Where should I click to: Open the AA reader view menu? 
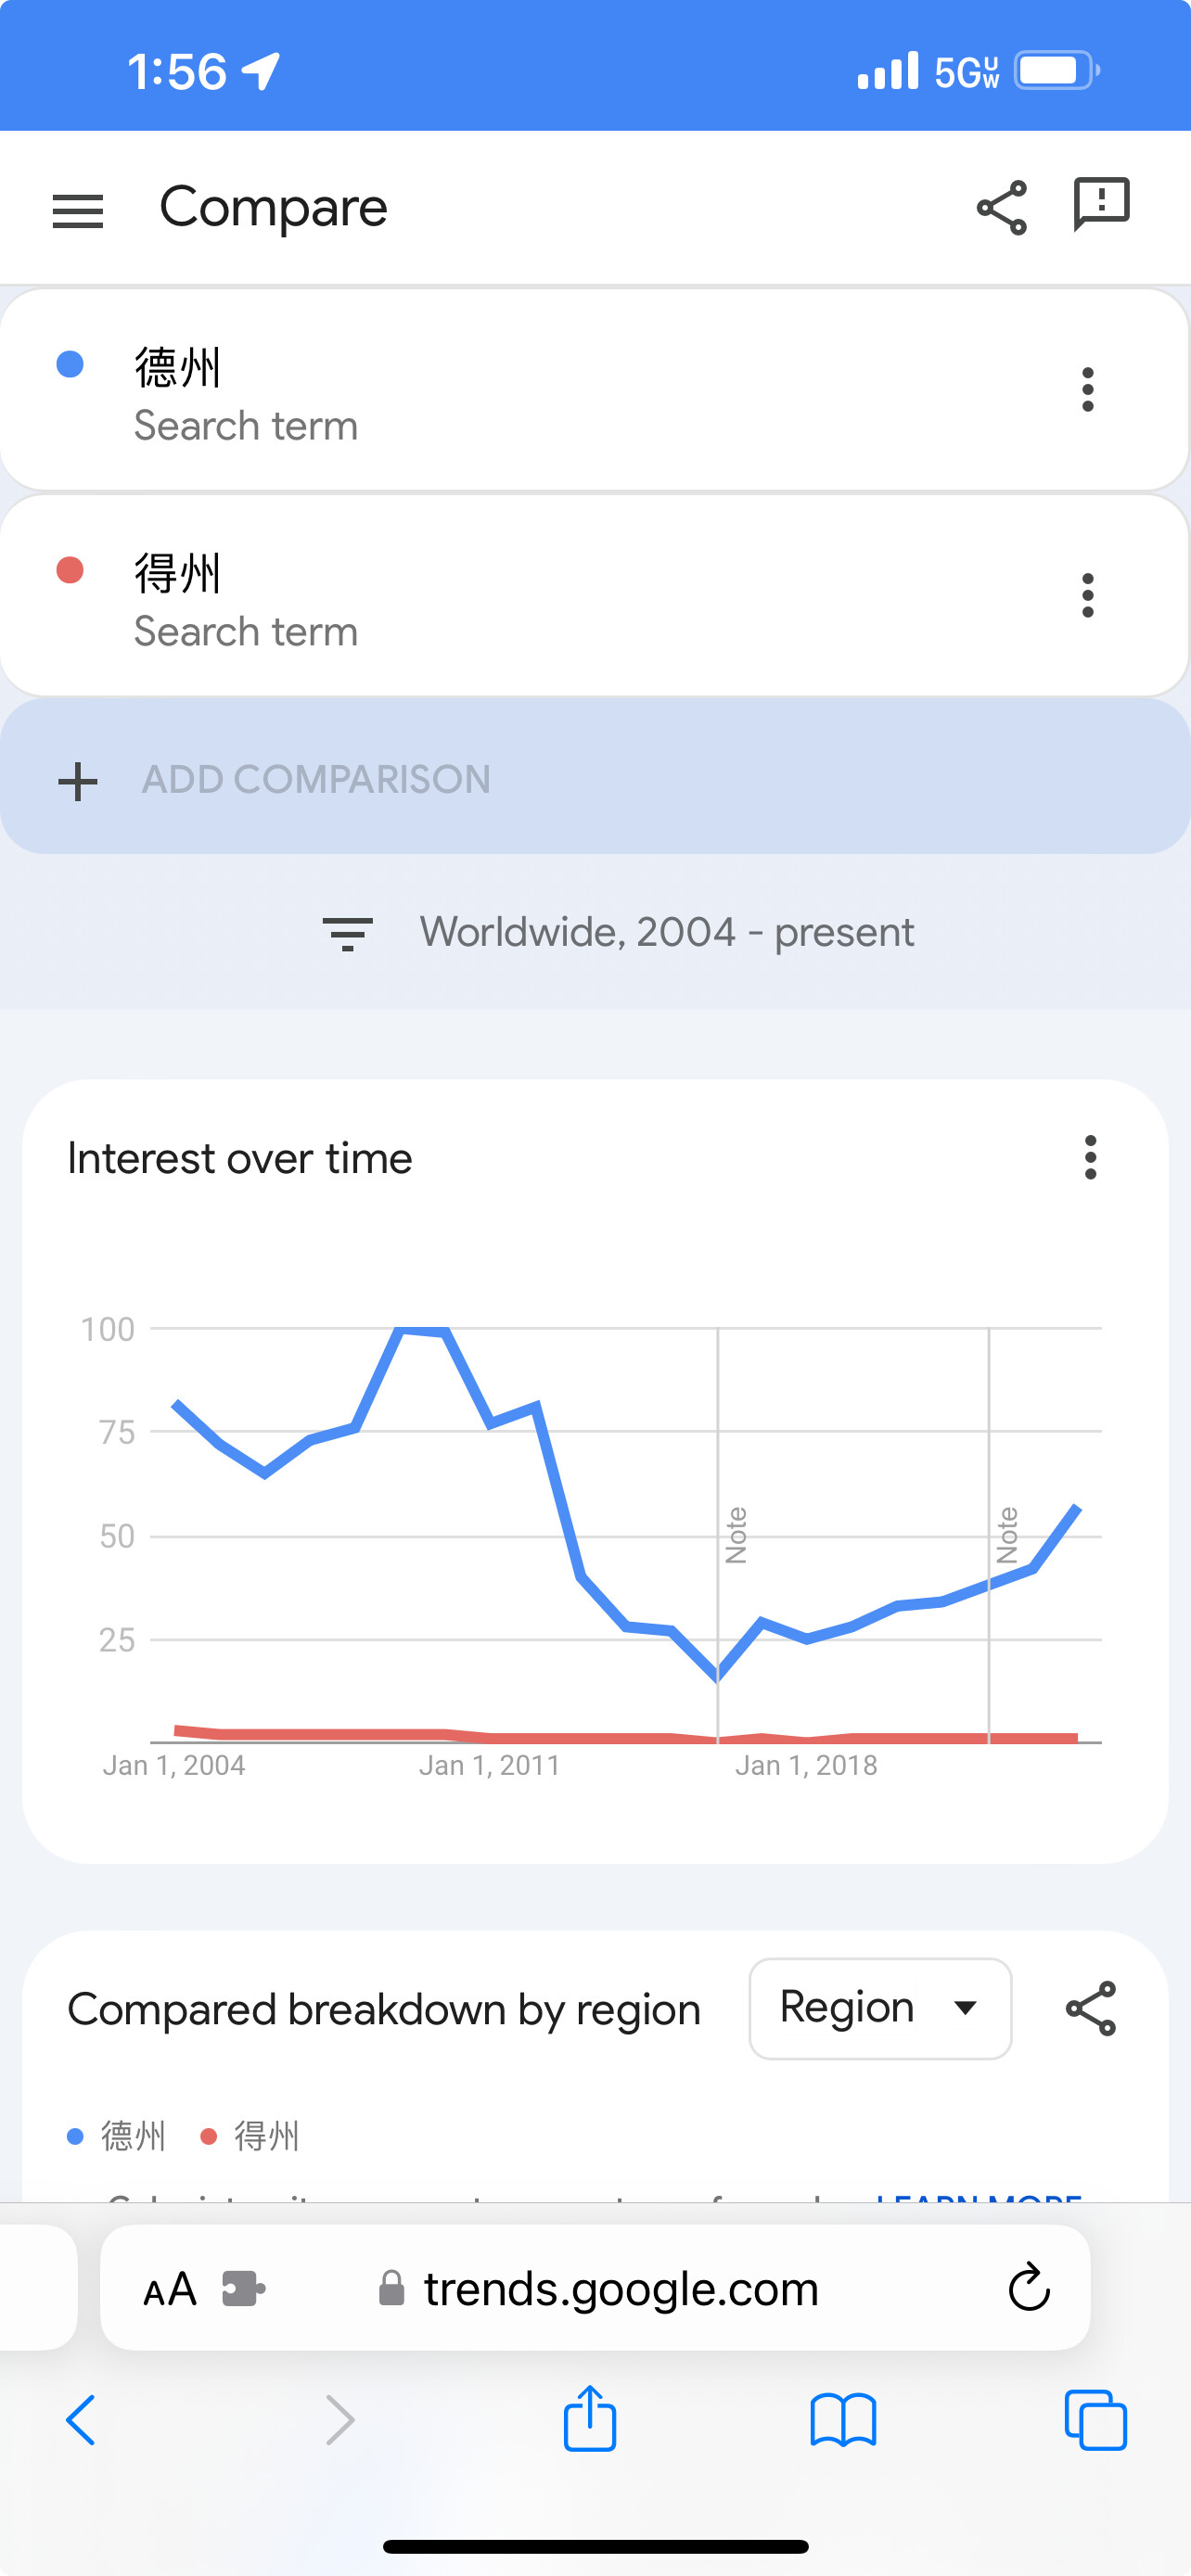(x=170, y=2289)
